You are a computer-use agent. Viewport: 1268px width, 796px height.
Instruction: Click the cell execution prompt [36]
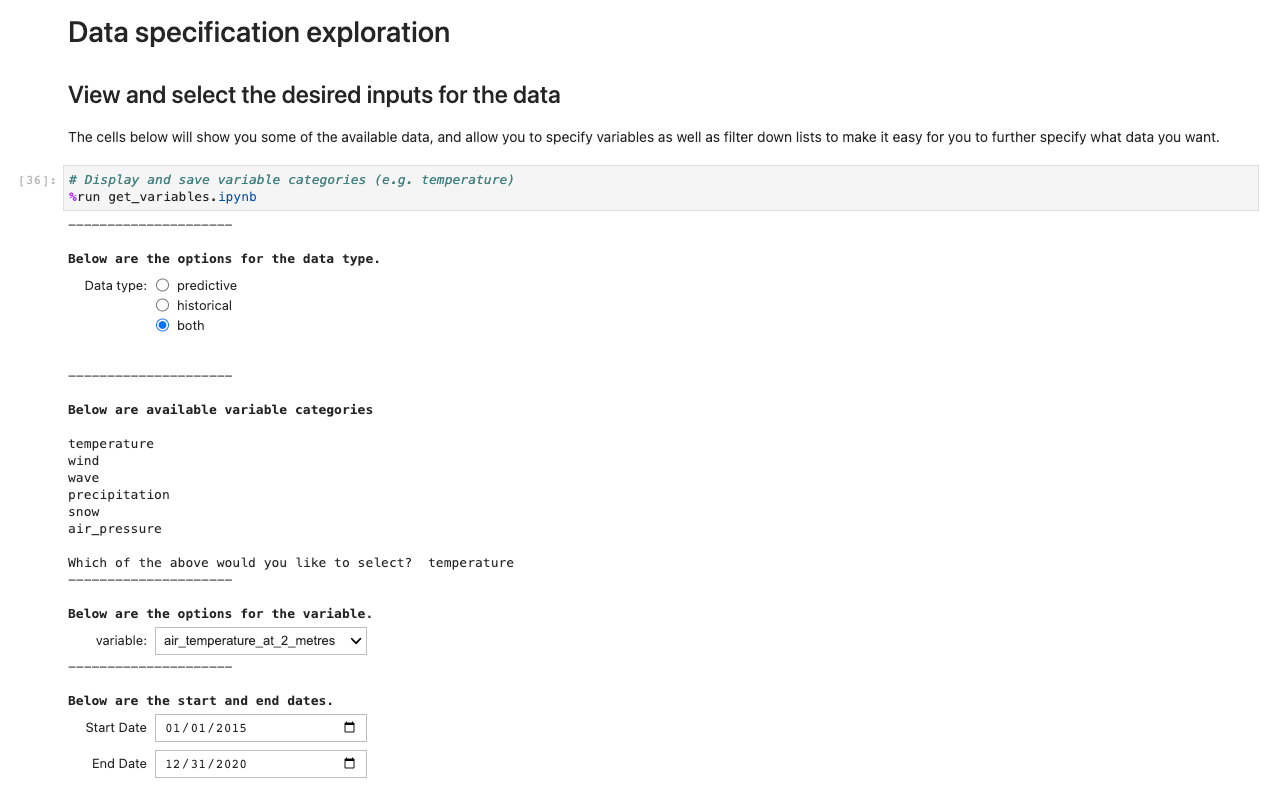(x=38, y=180)
